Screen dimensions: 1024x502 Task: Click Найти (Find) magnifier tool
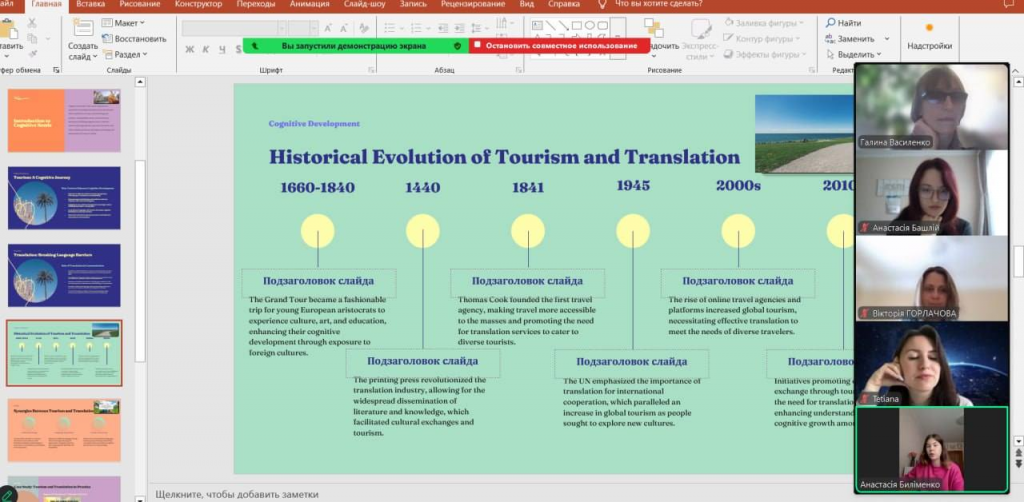point(844,22)
